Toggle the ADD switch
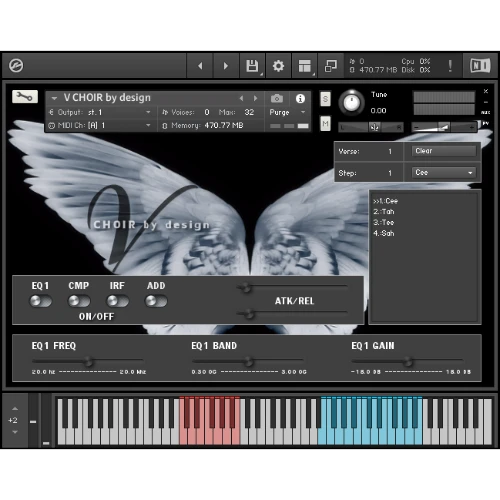The height and width of the screenshot is (500, 500). click(156, 301)
